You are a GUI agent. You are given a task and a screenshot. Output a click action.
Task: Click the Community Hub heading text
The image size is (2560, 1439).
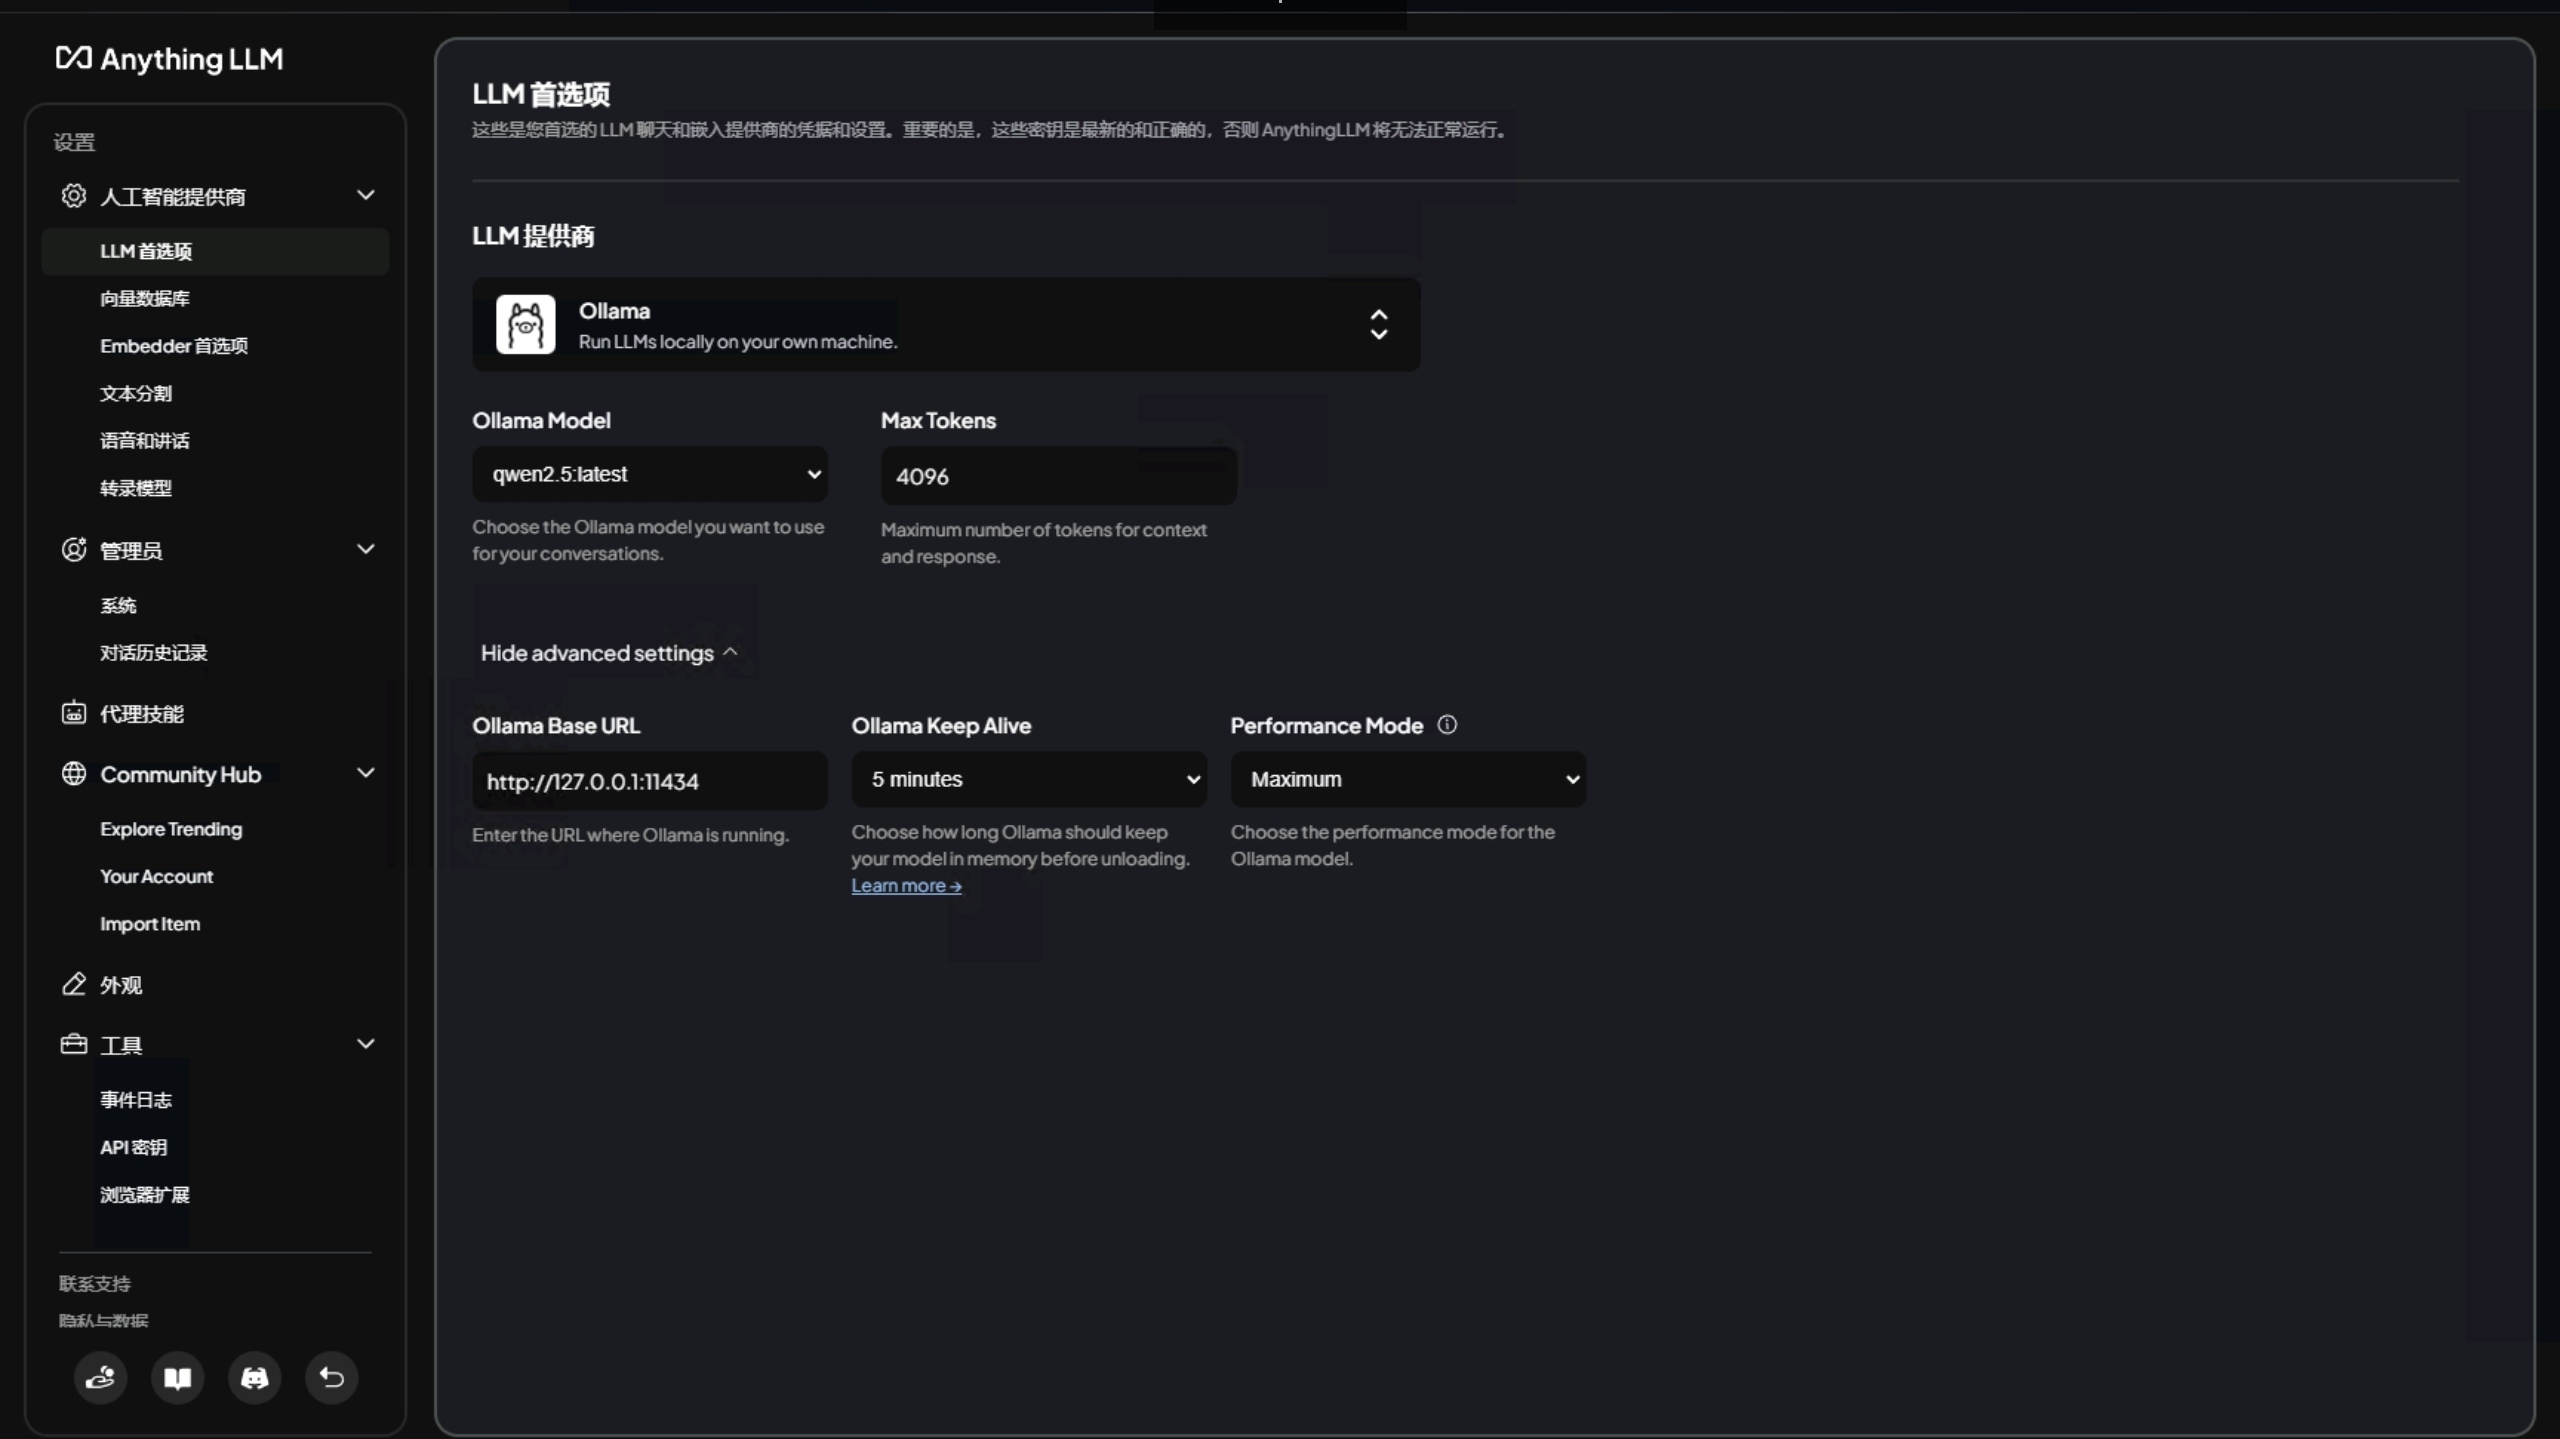[181, 775]
